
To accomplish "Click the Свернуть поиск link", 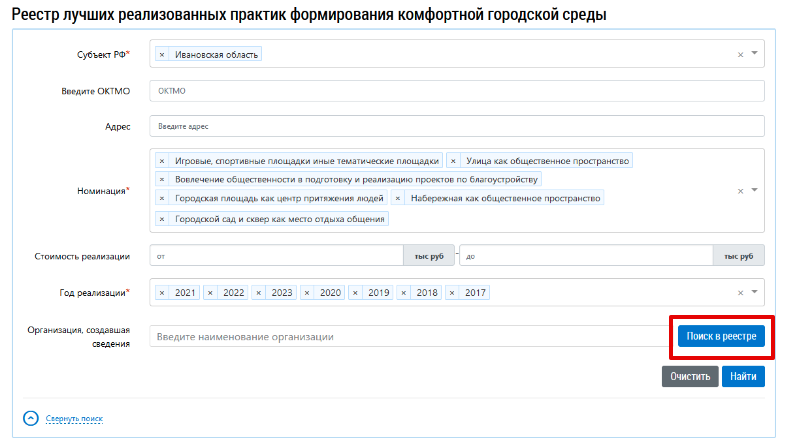I will [x=74, y=419].
